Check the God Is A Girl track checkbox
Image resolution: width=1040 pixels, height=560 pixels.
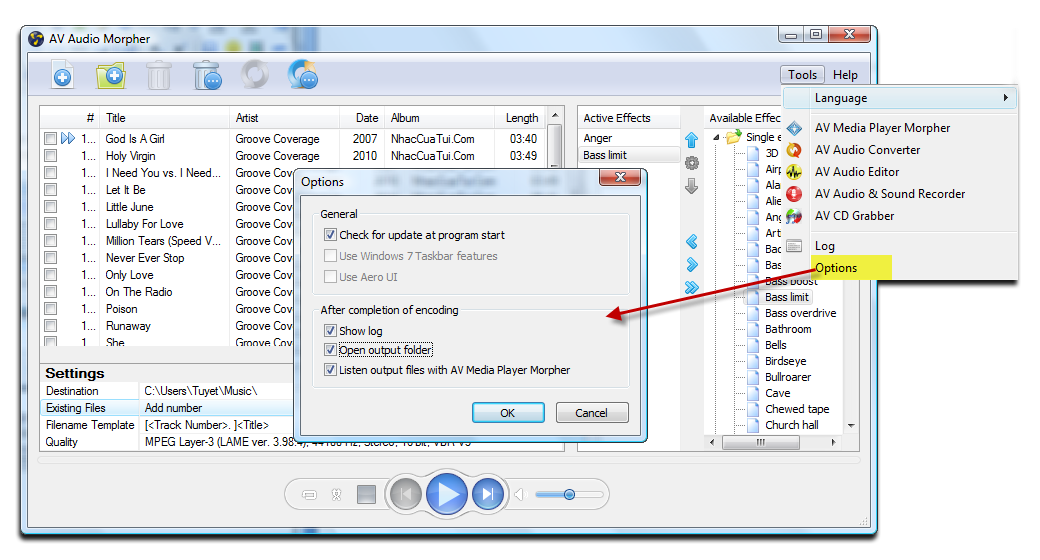[x=50, y=139]
